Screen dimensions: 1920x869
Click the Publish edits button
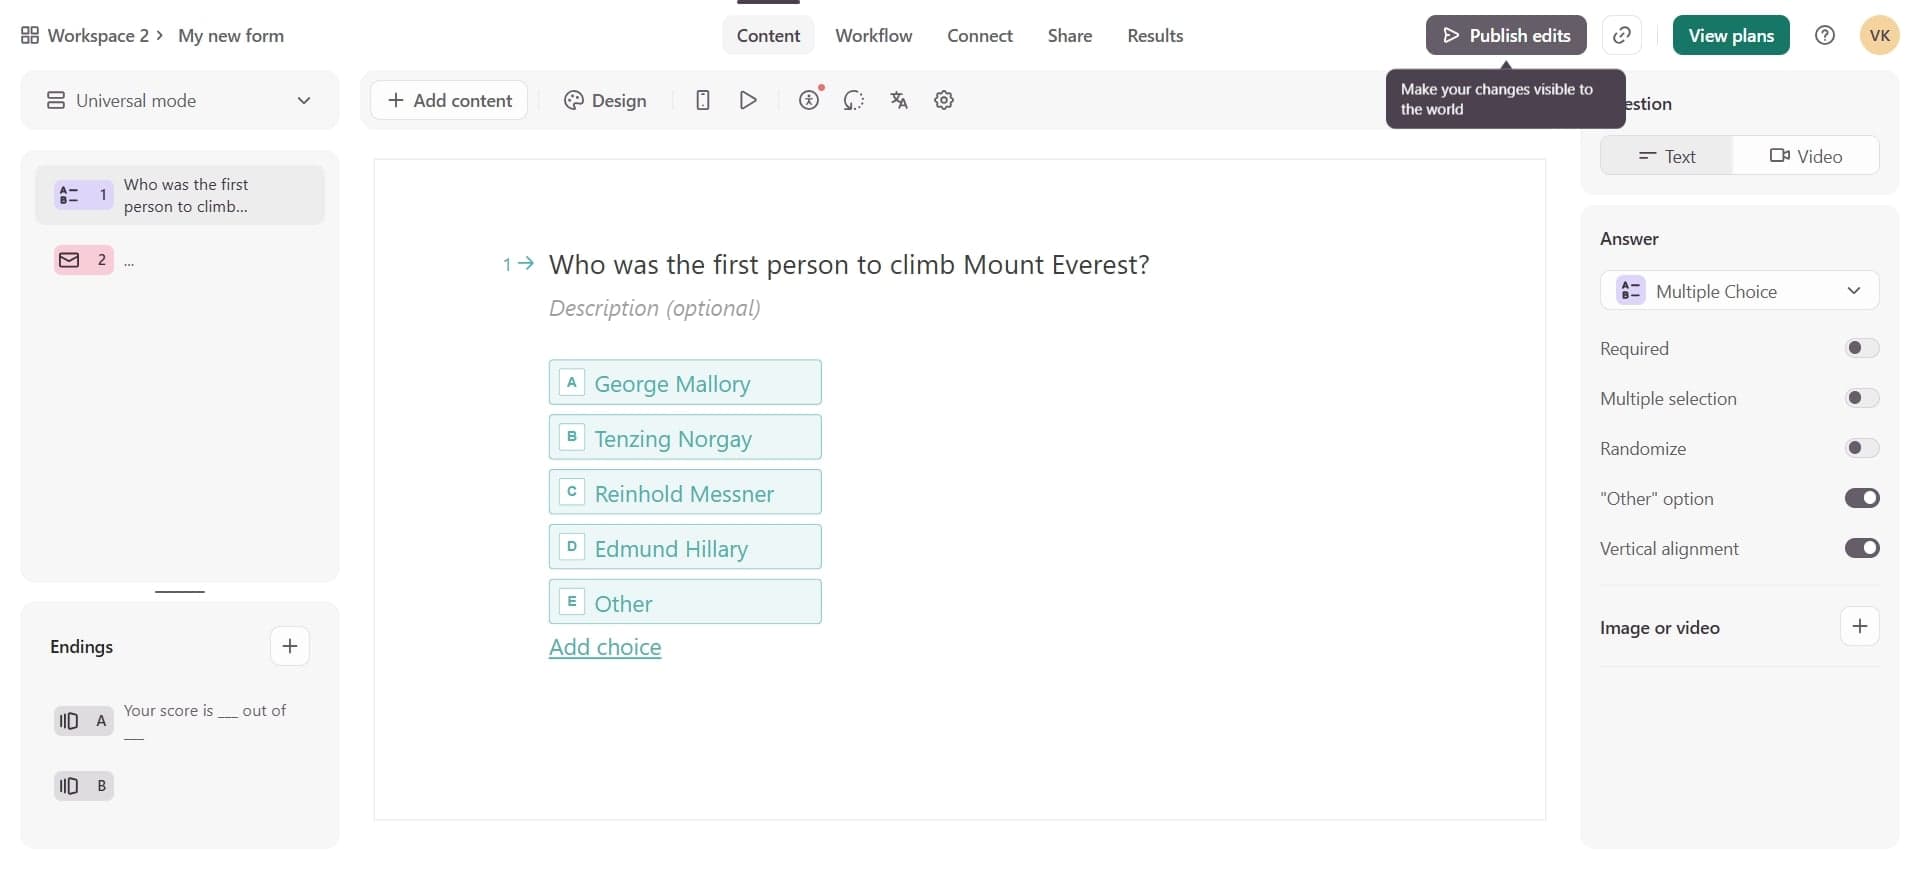pyautogui.click(x=1505, y=36)
